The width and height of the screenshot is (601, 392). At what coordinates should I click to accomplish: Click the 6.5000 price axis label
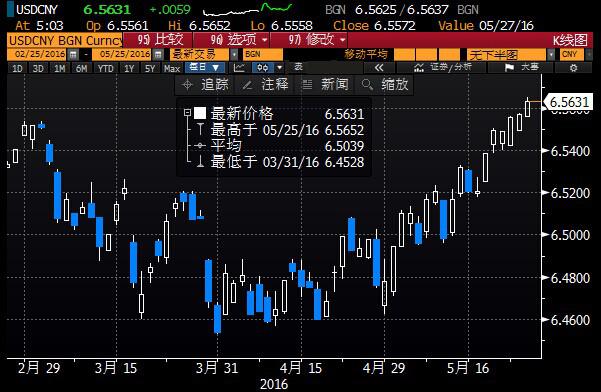coord(570,235)
